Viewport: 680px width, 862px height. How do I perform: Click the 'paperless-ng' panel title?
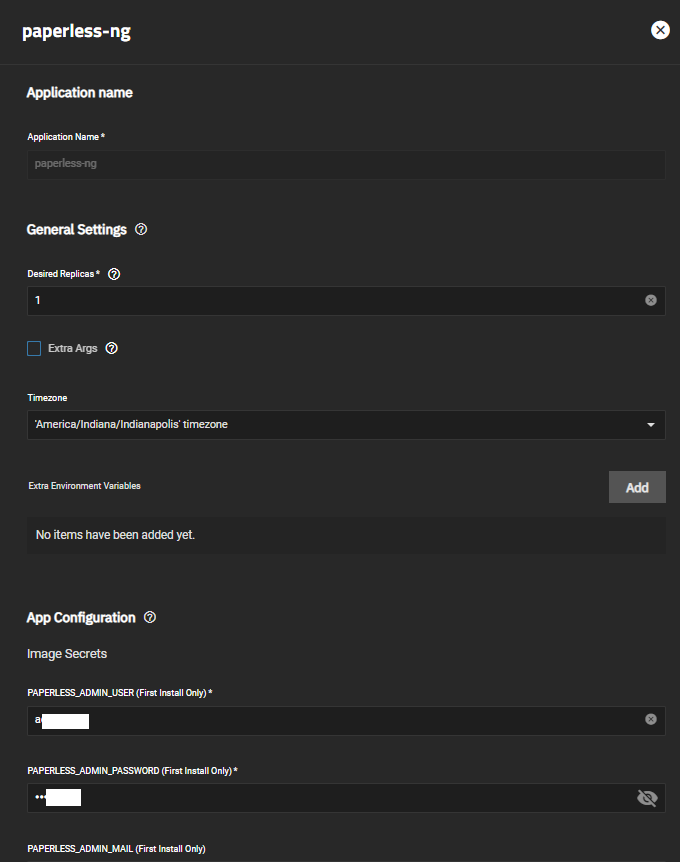pyautogui.click(x=76, y=32)
